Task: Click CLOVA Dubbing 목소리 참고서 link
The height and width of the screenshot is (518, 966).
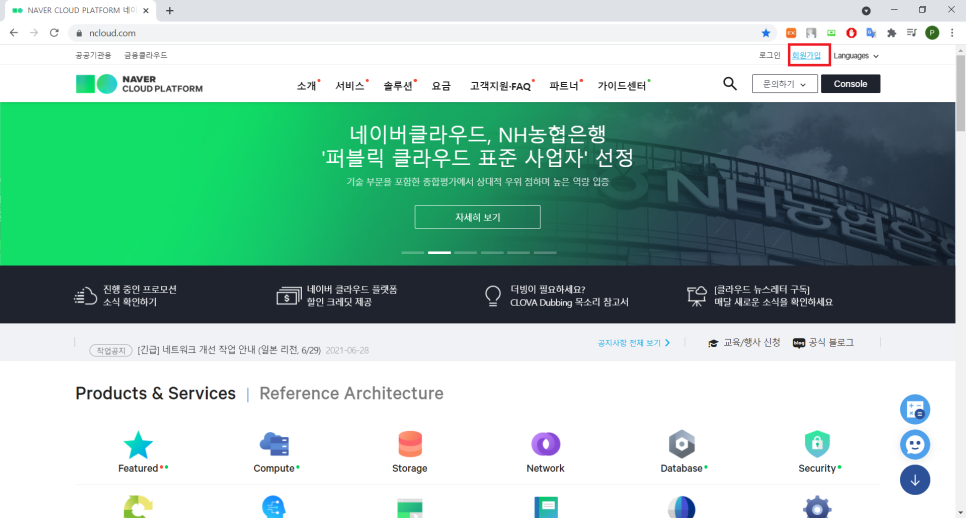Action: (557, 296)
